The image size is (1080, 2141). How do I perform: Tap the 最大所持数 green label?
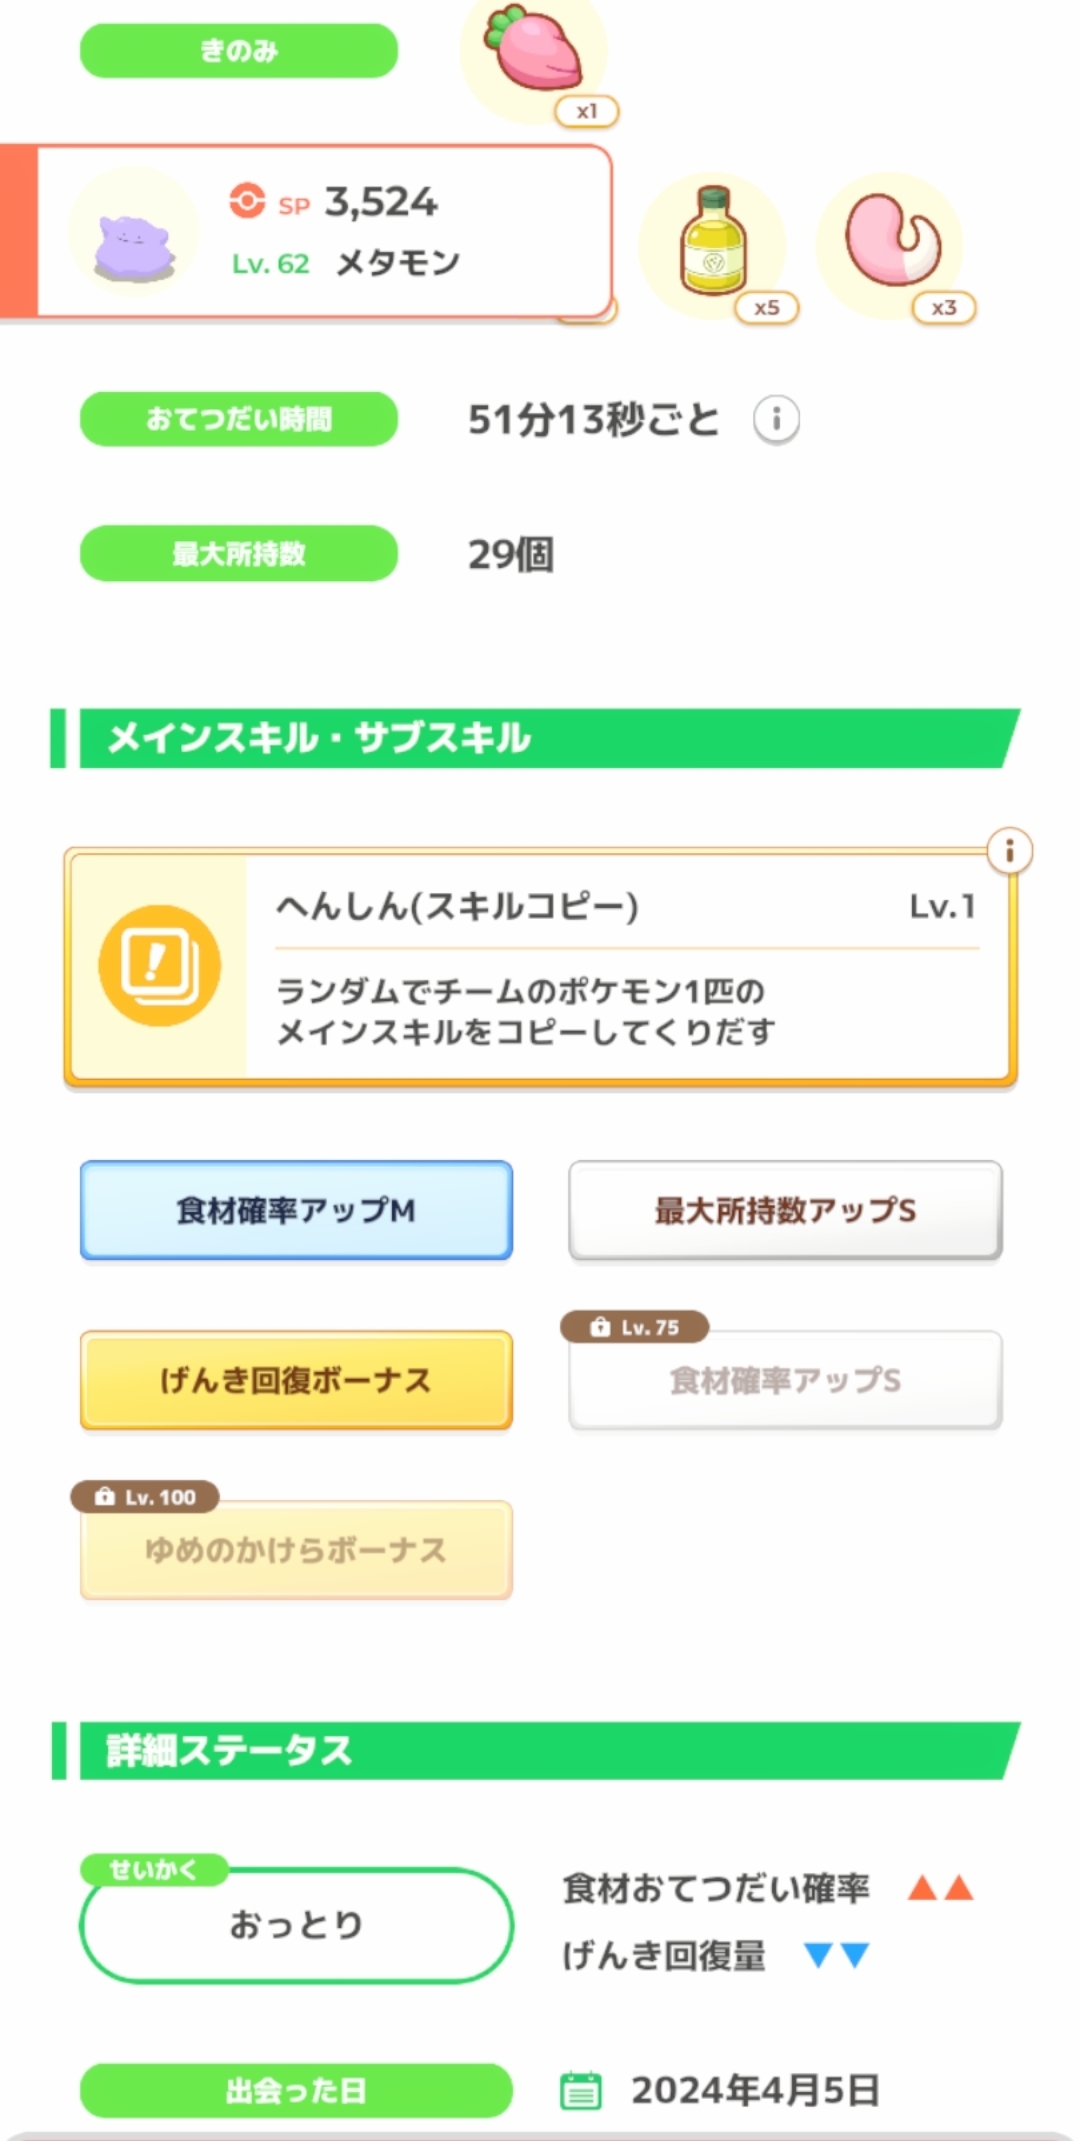(239, 553)
